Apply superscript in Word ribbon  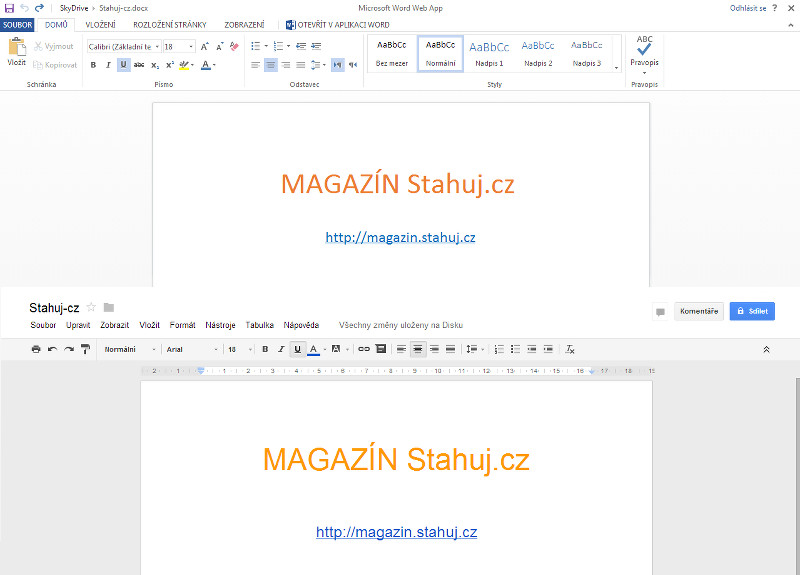(170, 65)
